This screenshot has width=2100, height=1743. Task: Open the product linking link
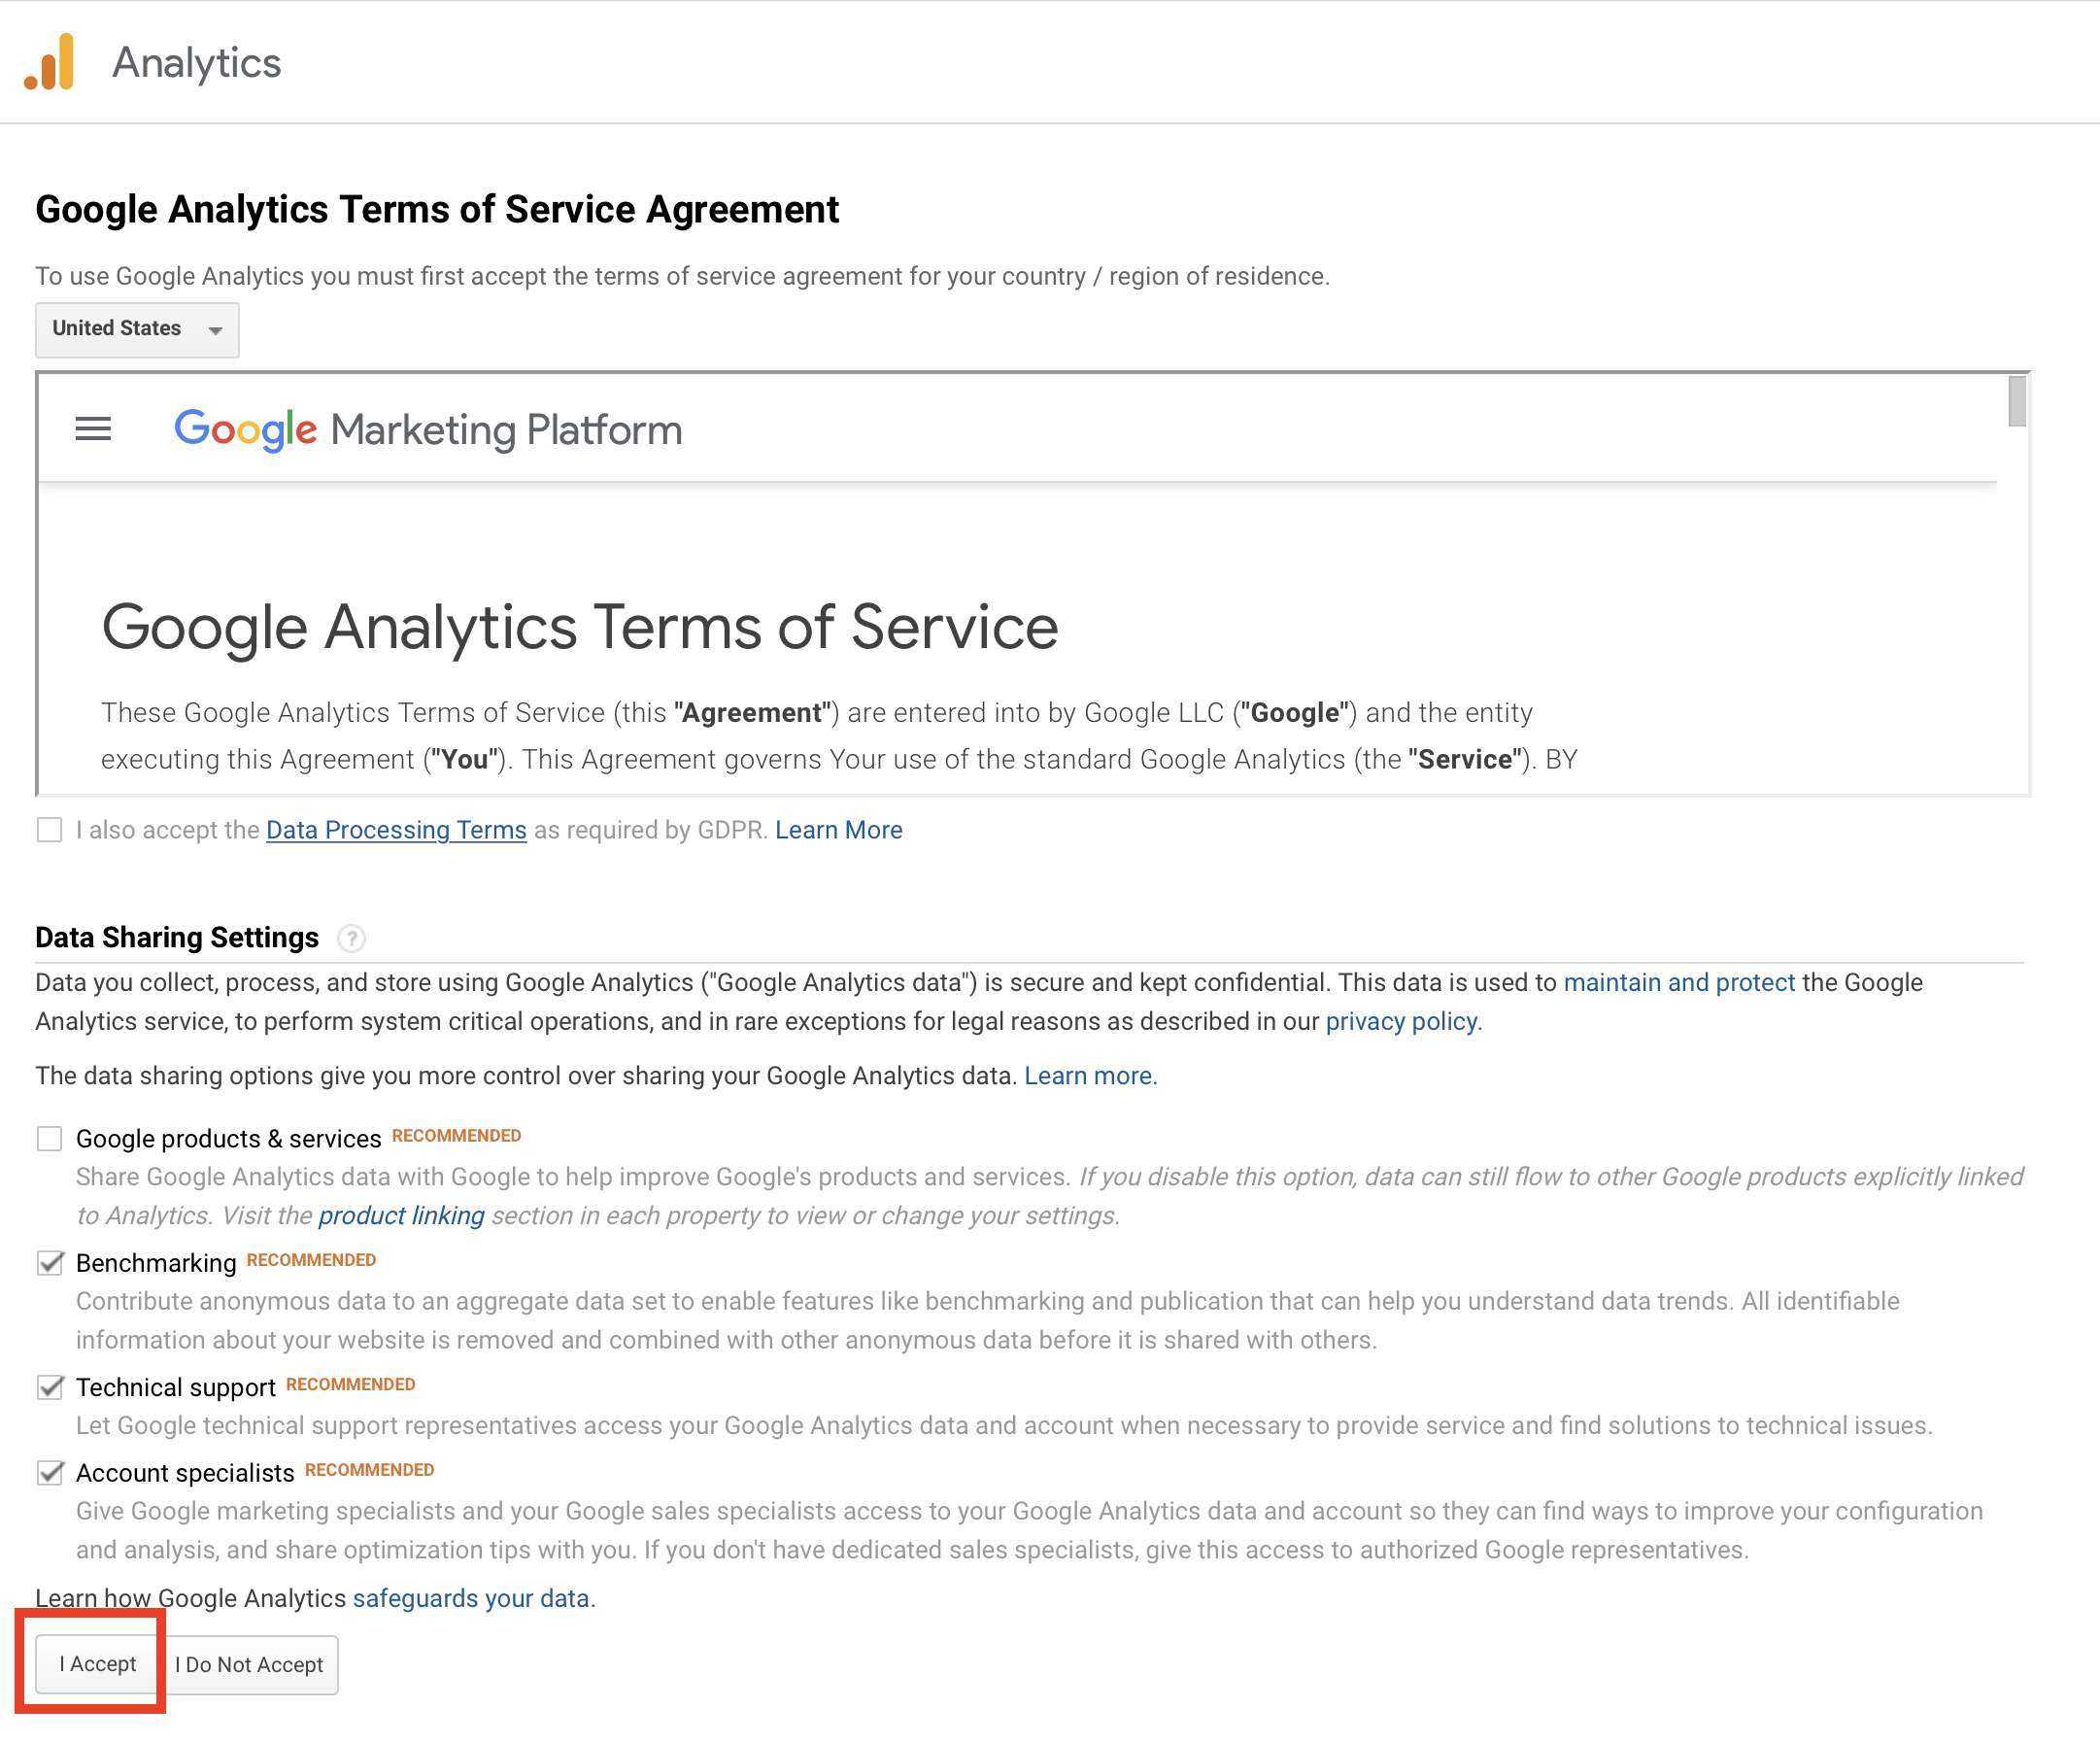coord(401,1215)
